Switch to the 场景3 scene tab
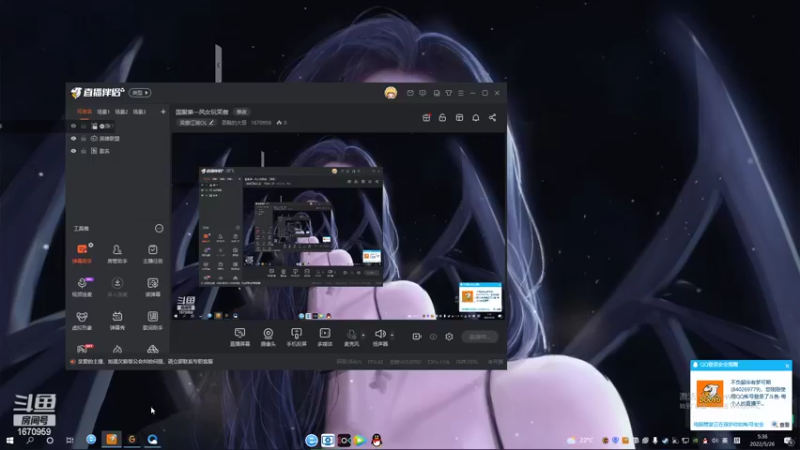Viewport: 800px width, 450px height. [139, 112]
